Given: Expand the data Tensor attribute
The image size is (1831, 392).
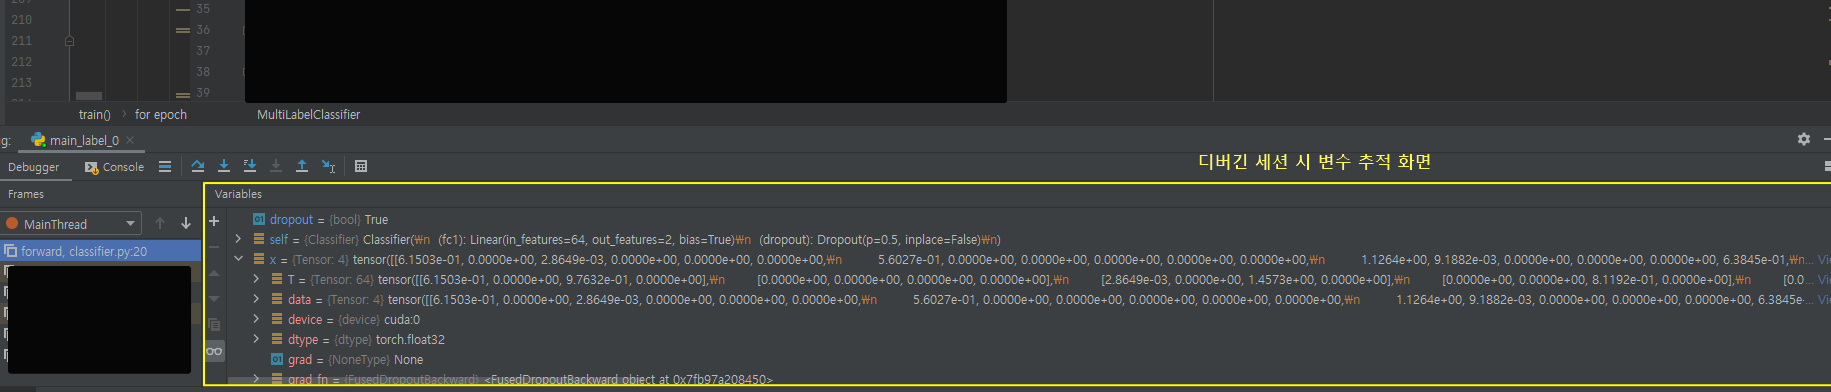Looking at the screenshot, I should (x=256, y=299).
